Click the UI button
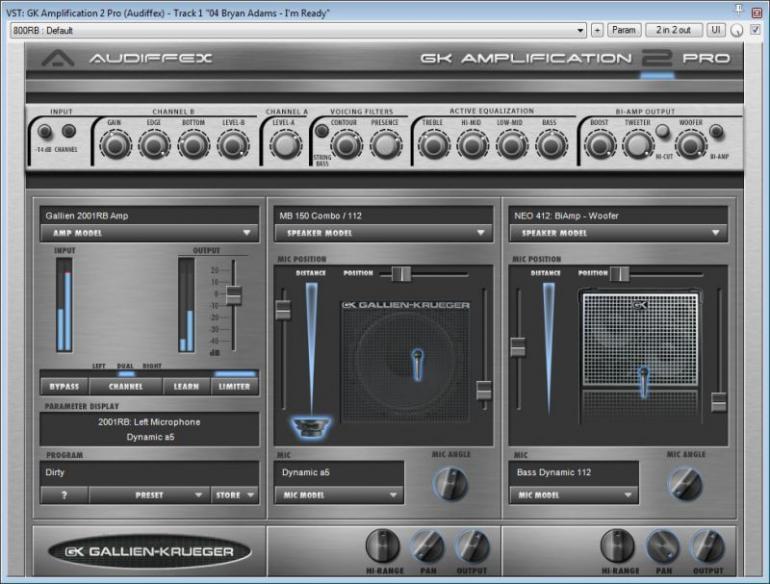 [x=716, y=30]
